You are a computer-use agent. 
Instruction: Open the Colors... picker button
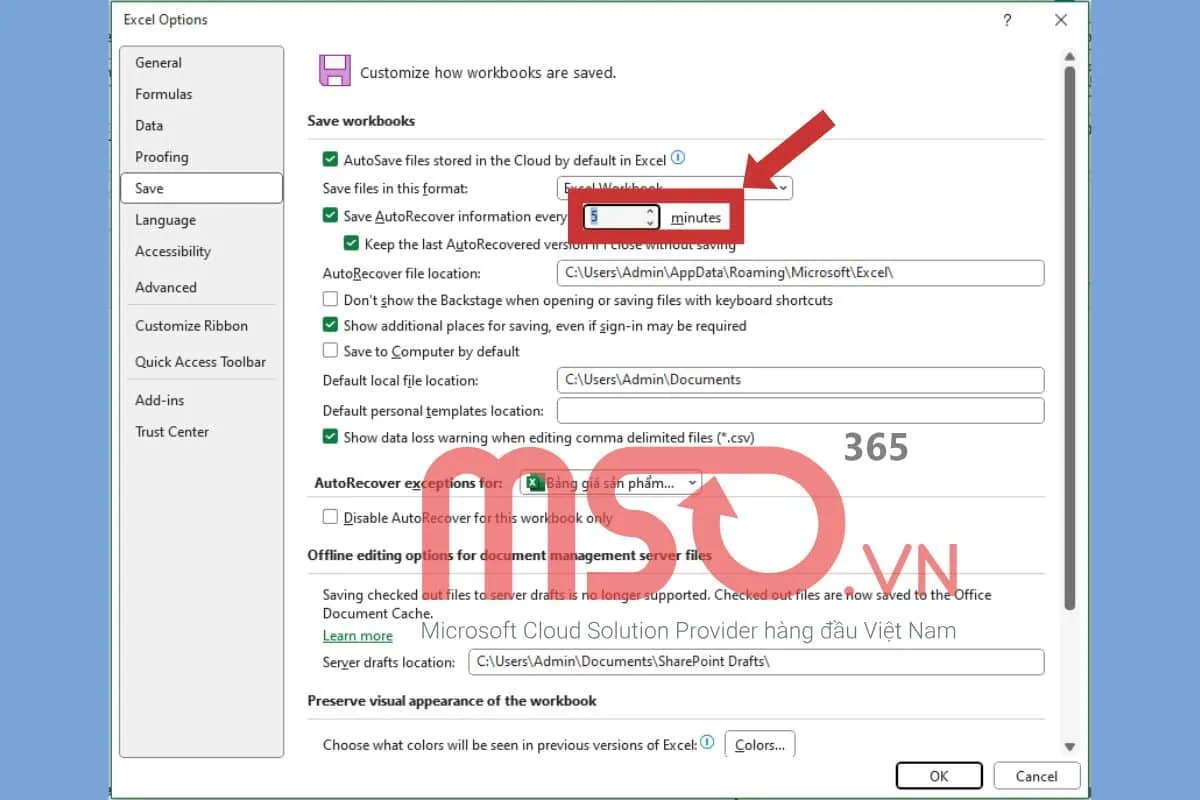759,745
